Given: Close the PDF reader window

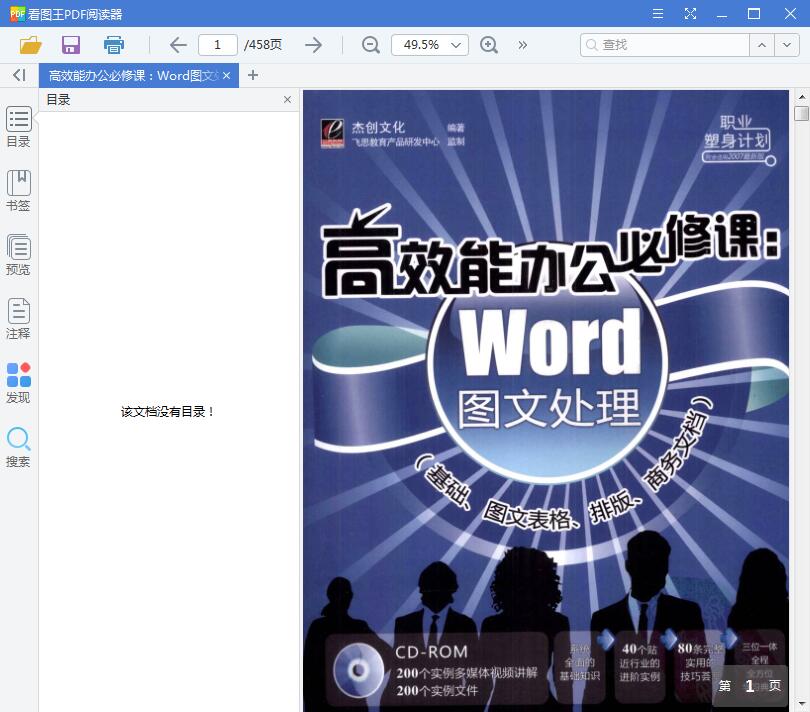Looking at the screenshot, I should click(790, 13).
